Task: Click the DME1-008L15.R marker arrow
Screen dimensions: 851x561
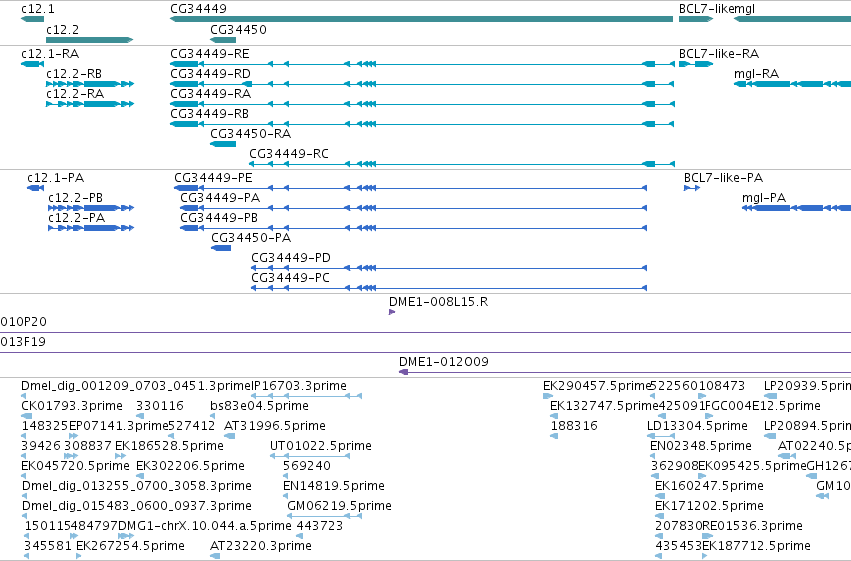Action: (x=392, y=312)
